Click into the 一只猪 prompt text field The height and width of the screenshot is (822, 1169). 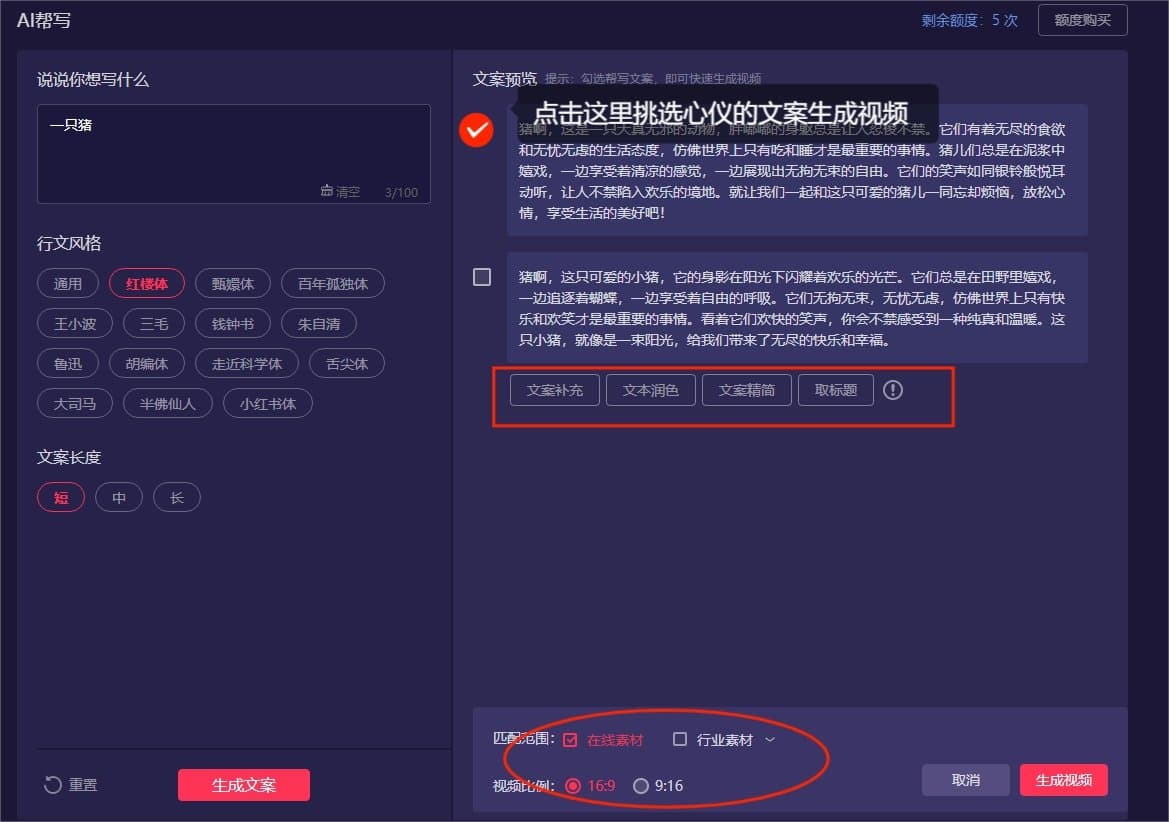(233, 154)
